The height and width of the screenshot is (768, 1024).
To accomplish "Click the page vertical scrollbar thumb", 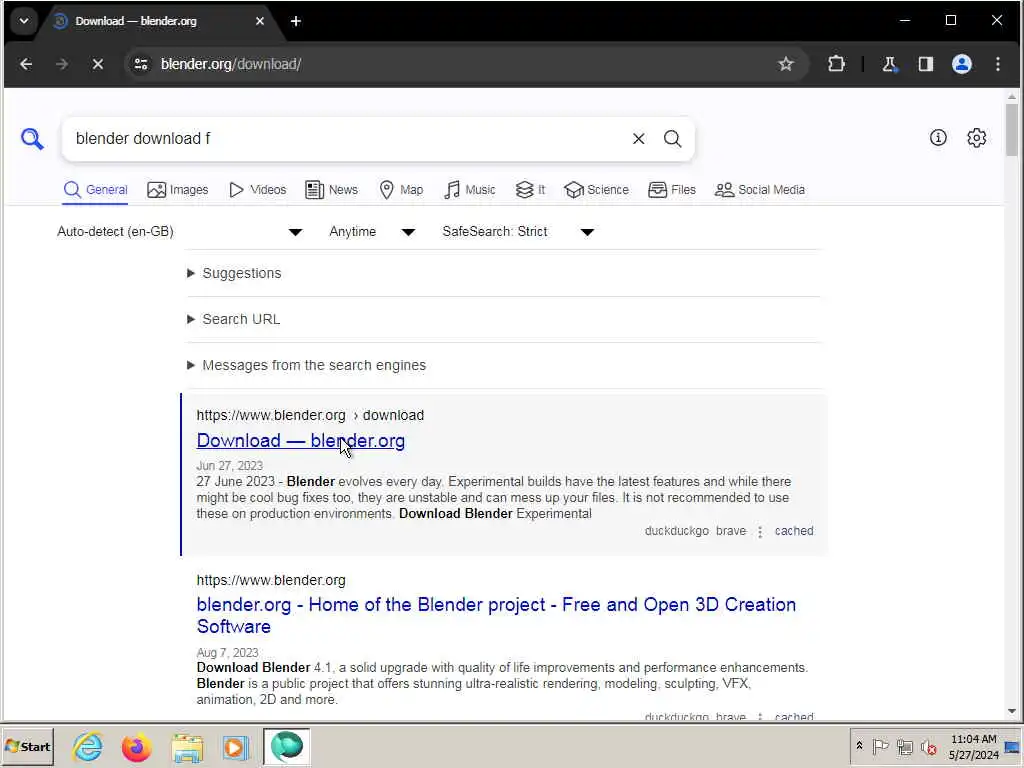I will point(1012,130).
